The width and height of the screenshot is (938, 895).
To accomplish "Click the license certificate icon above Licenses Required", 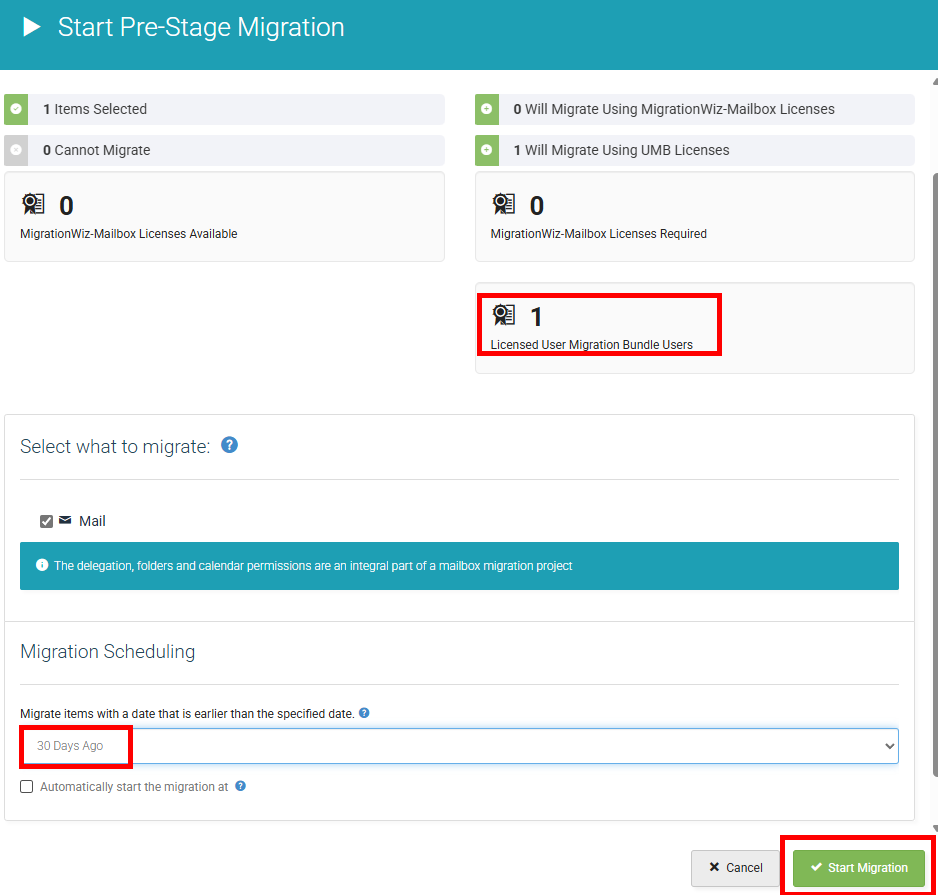I will [x=504, y=204].
